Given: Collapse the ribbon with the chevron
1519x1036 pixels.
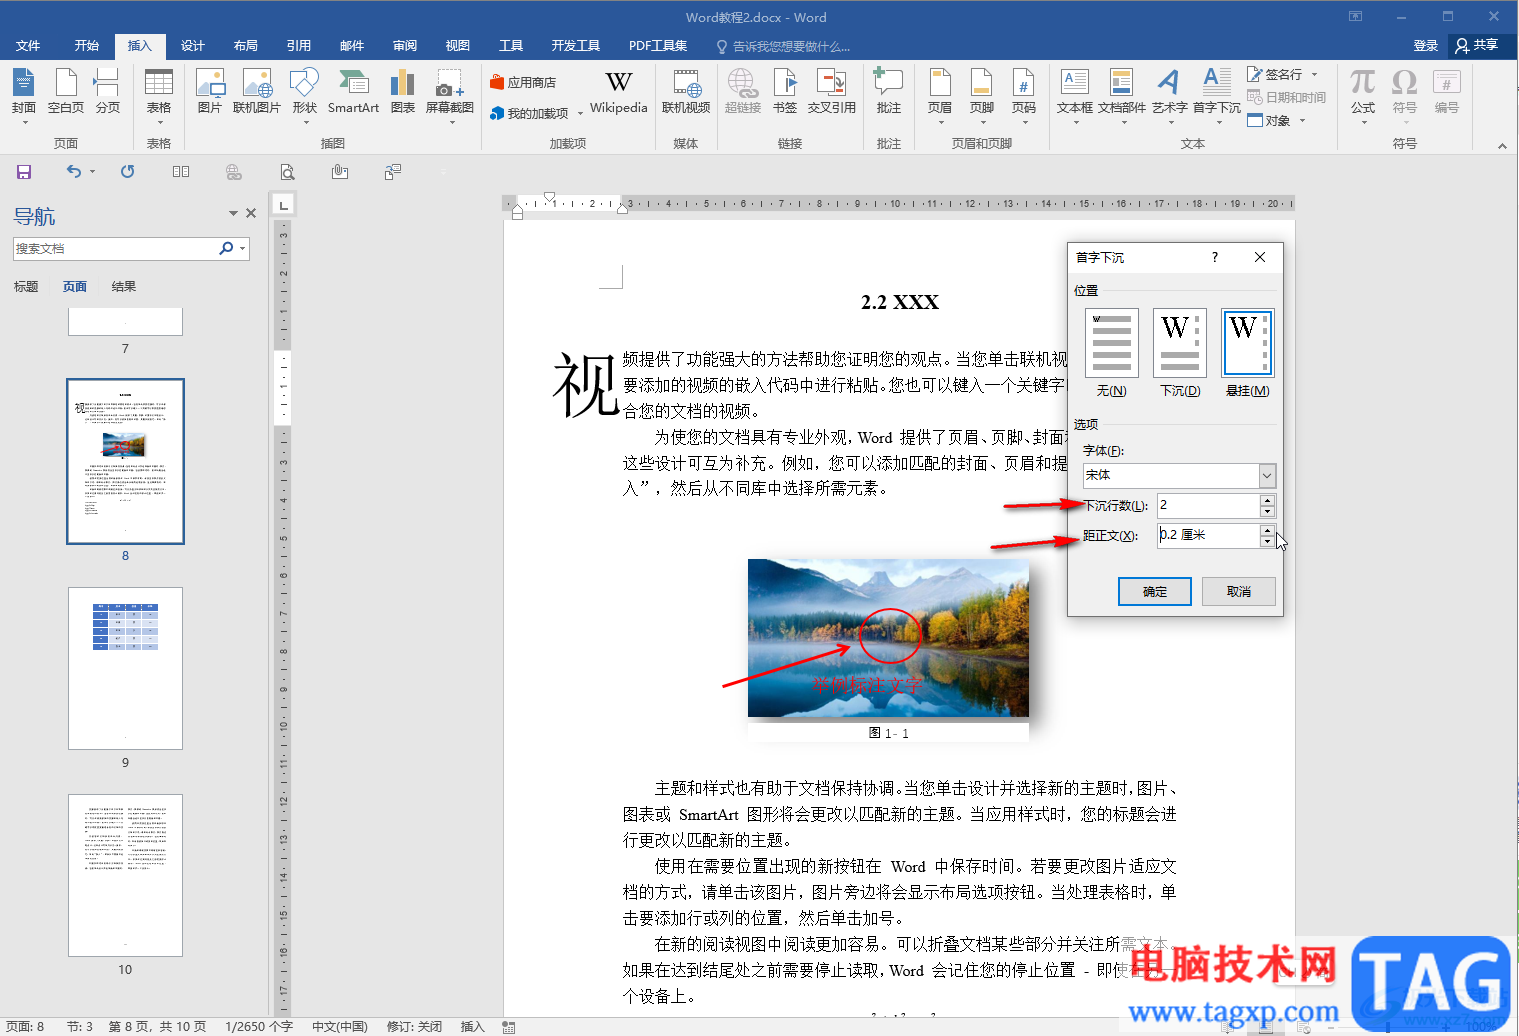Looking at the screenshot, I should (1502, 146).
